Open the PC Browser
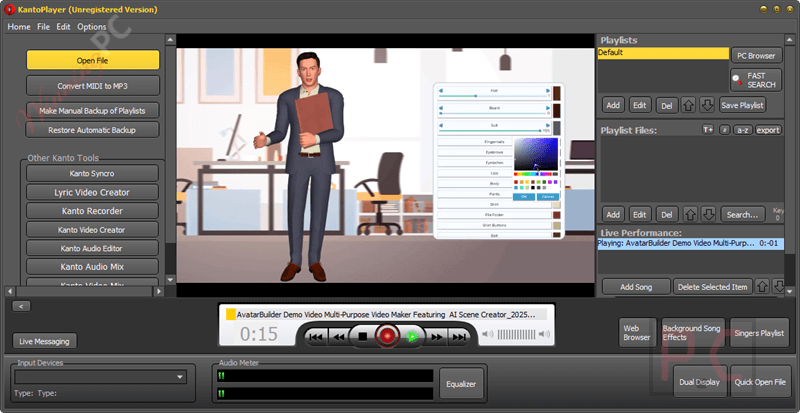800x413 pixels. pos(756,56)
